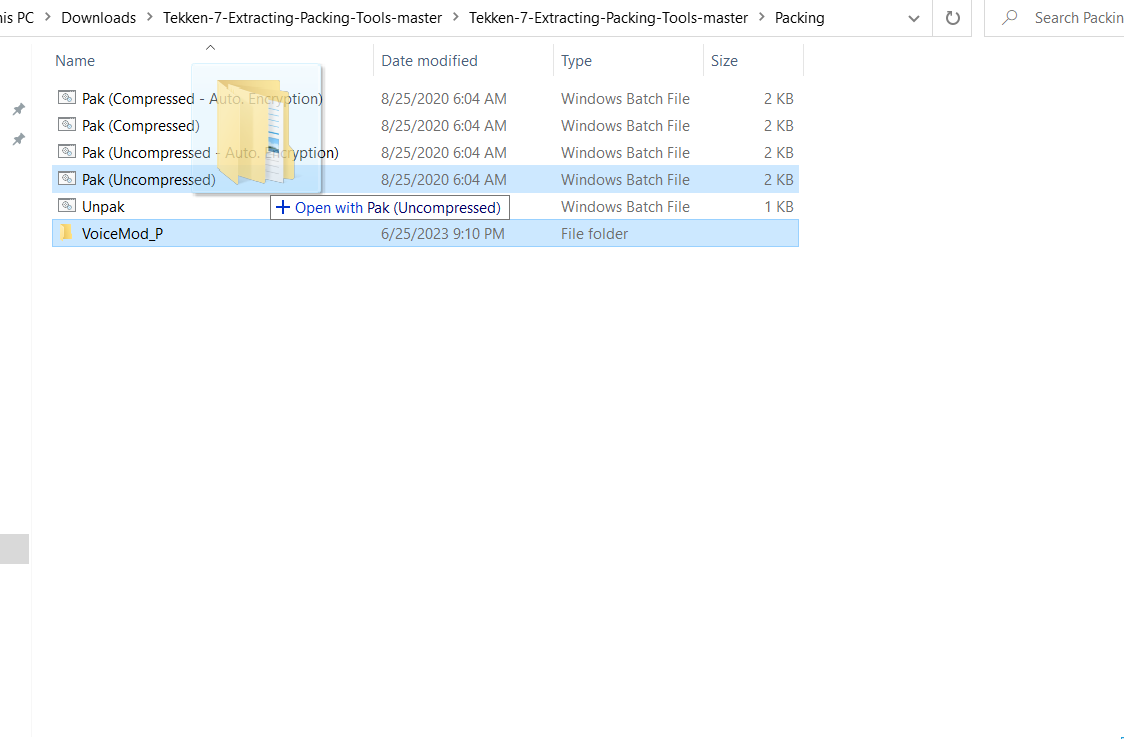1124x739 pixels.
Task: Click the date modified of Pak (Compressed - Auto. Encryption)
Action: pyautogui.click(x=444, y=98)
